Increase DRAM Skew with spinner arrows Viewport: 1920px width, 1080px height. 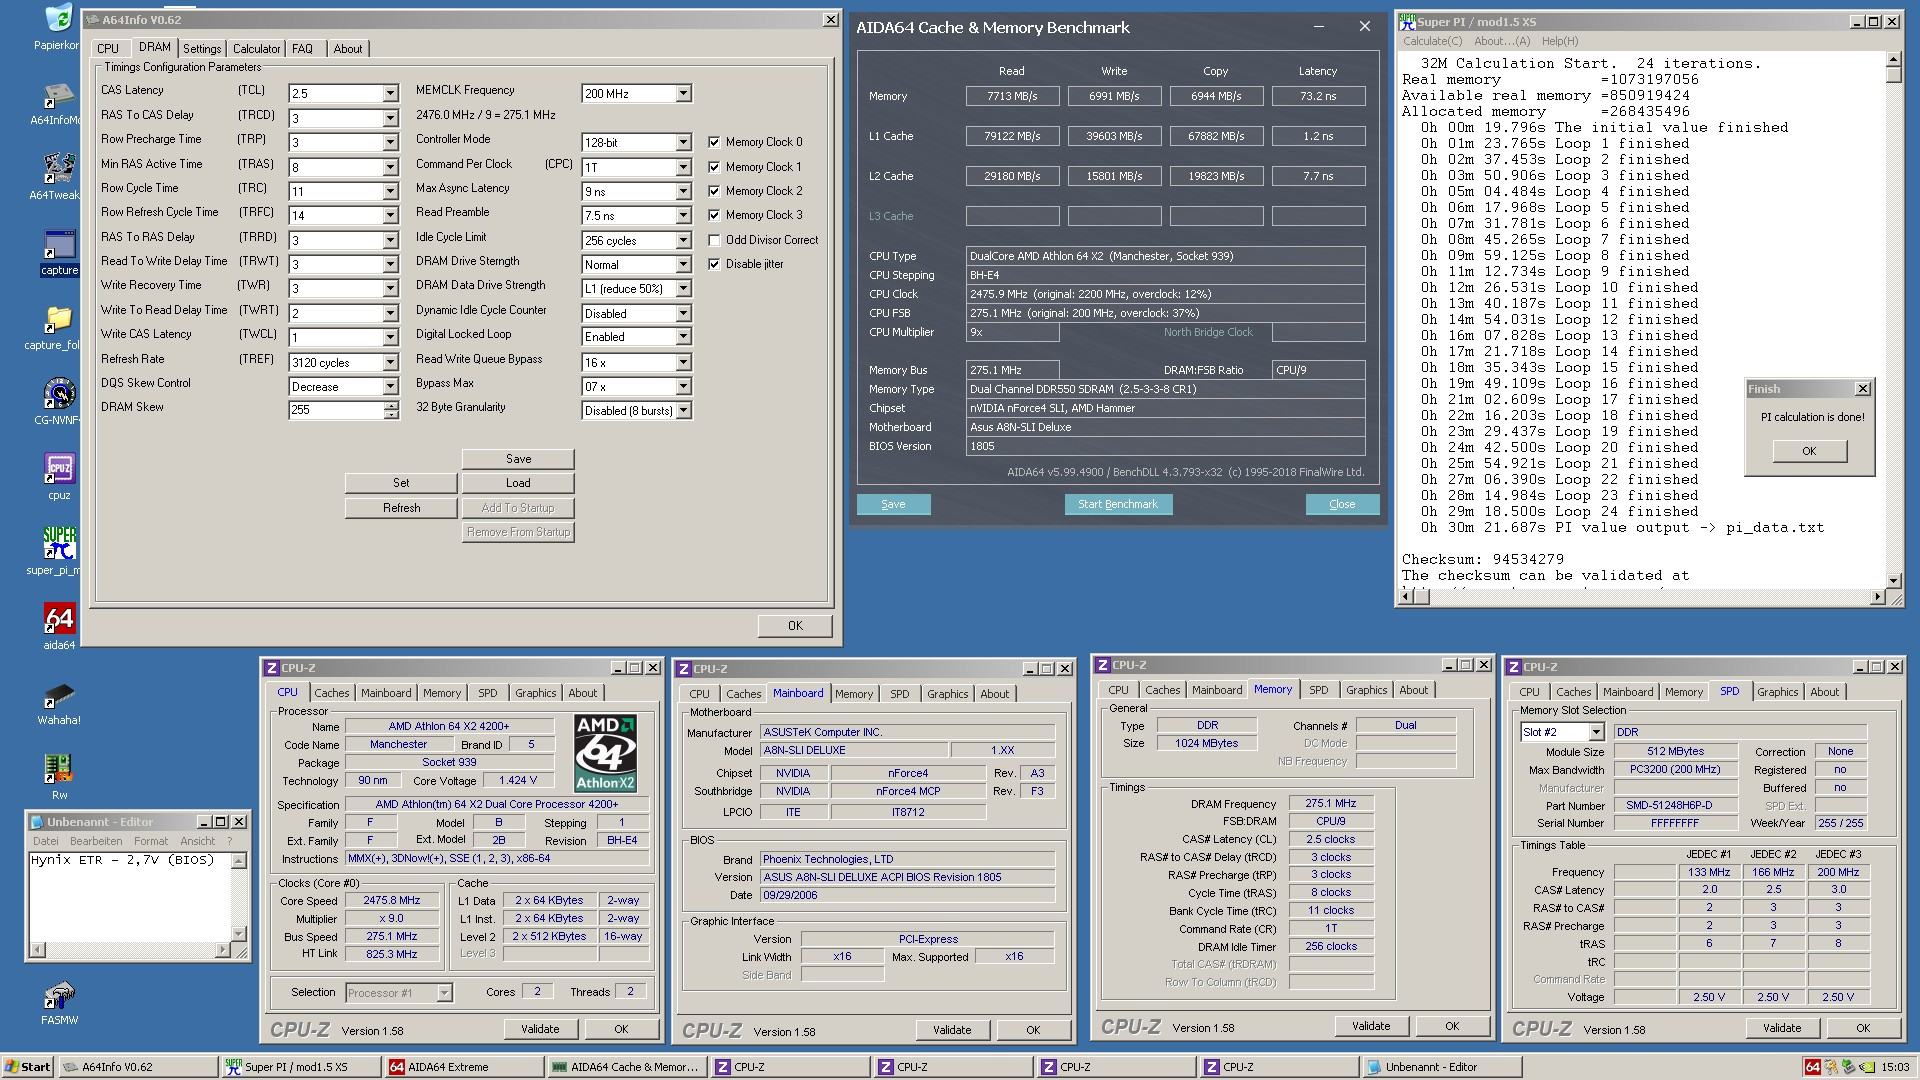tap(391, 406)
